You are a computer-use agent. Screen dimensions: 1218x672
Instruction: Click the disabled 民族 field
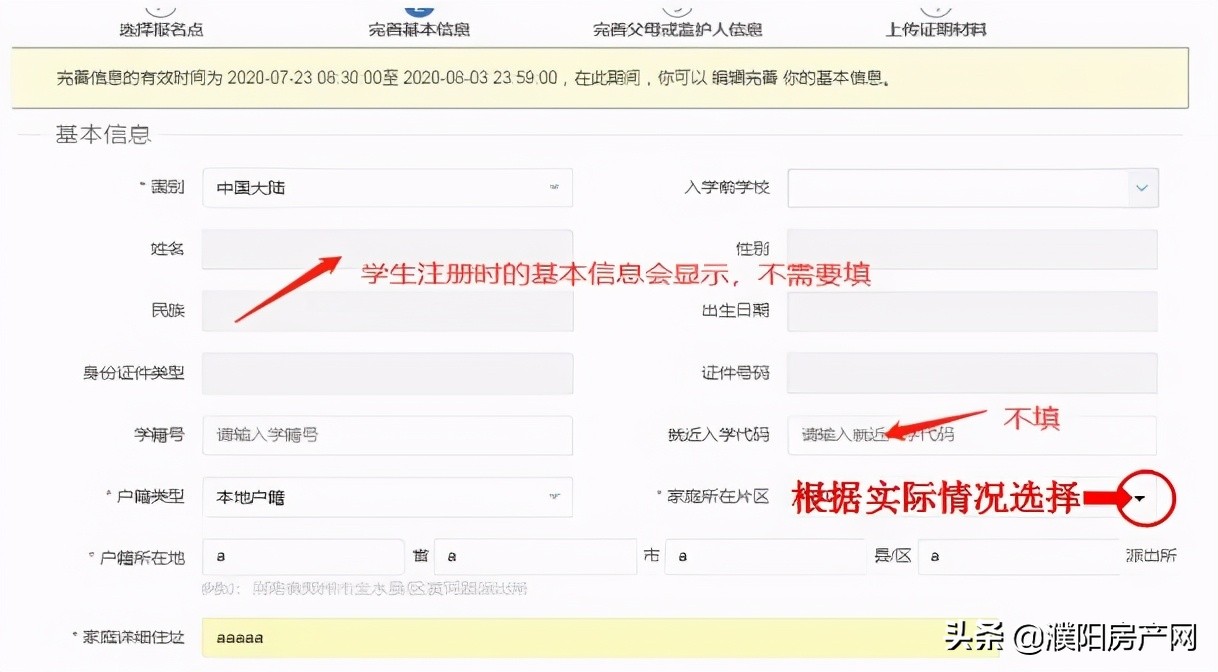[387, 311]
